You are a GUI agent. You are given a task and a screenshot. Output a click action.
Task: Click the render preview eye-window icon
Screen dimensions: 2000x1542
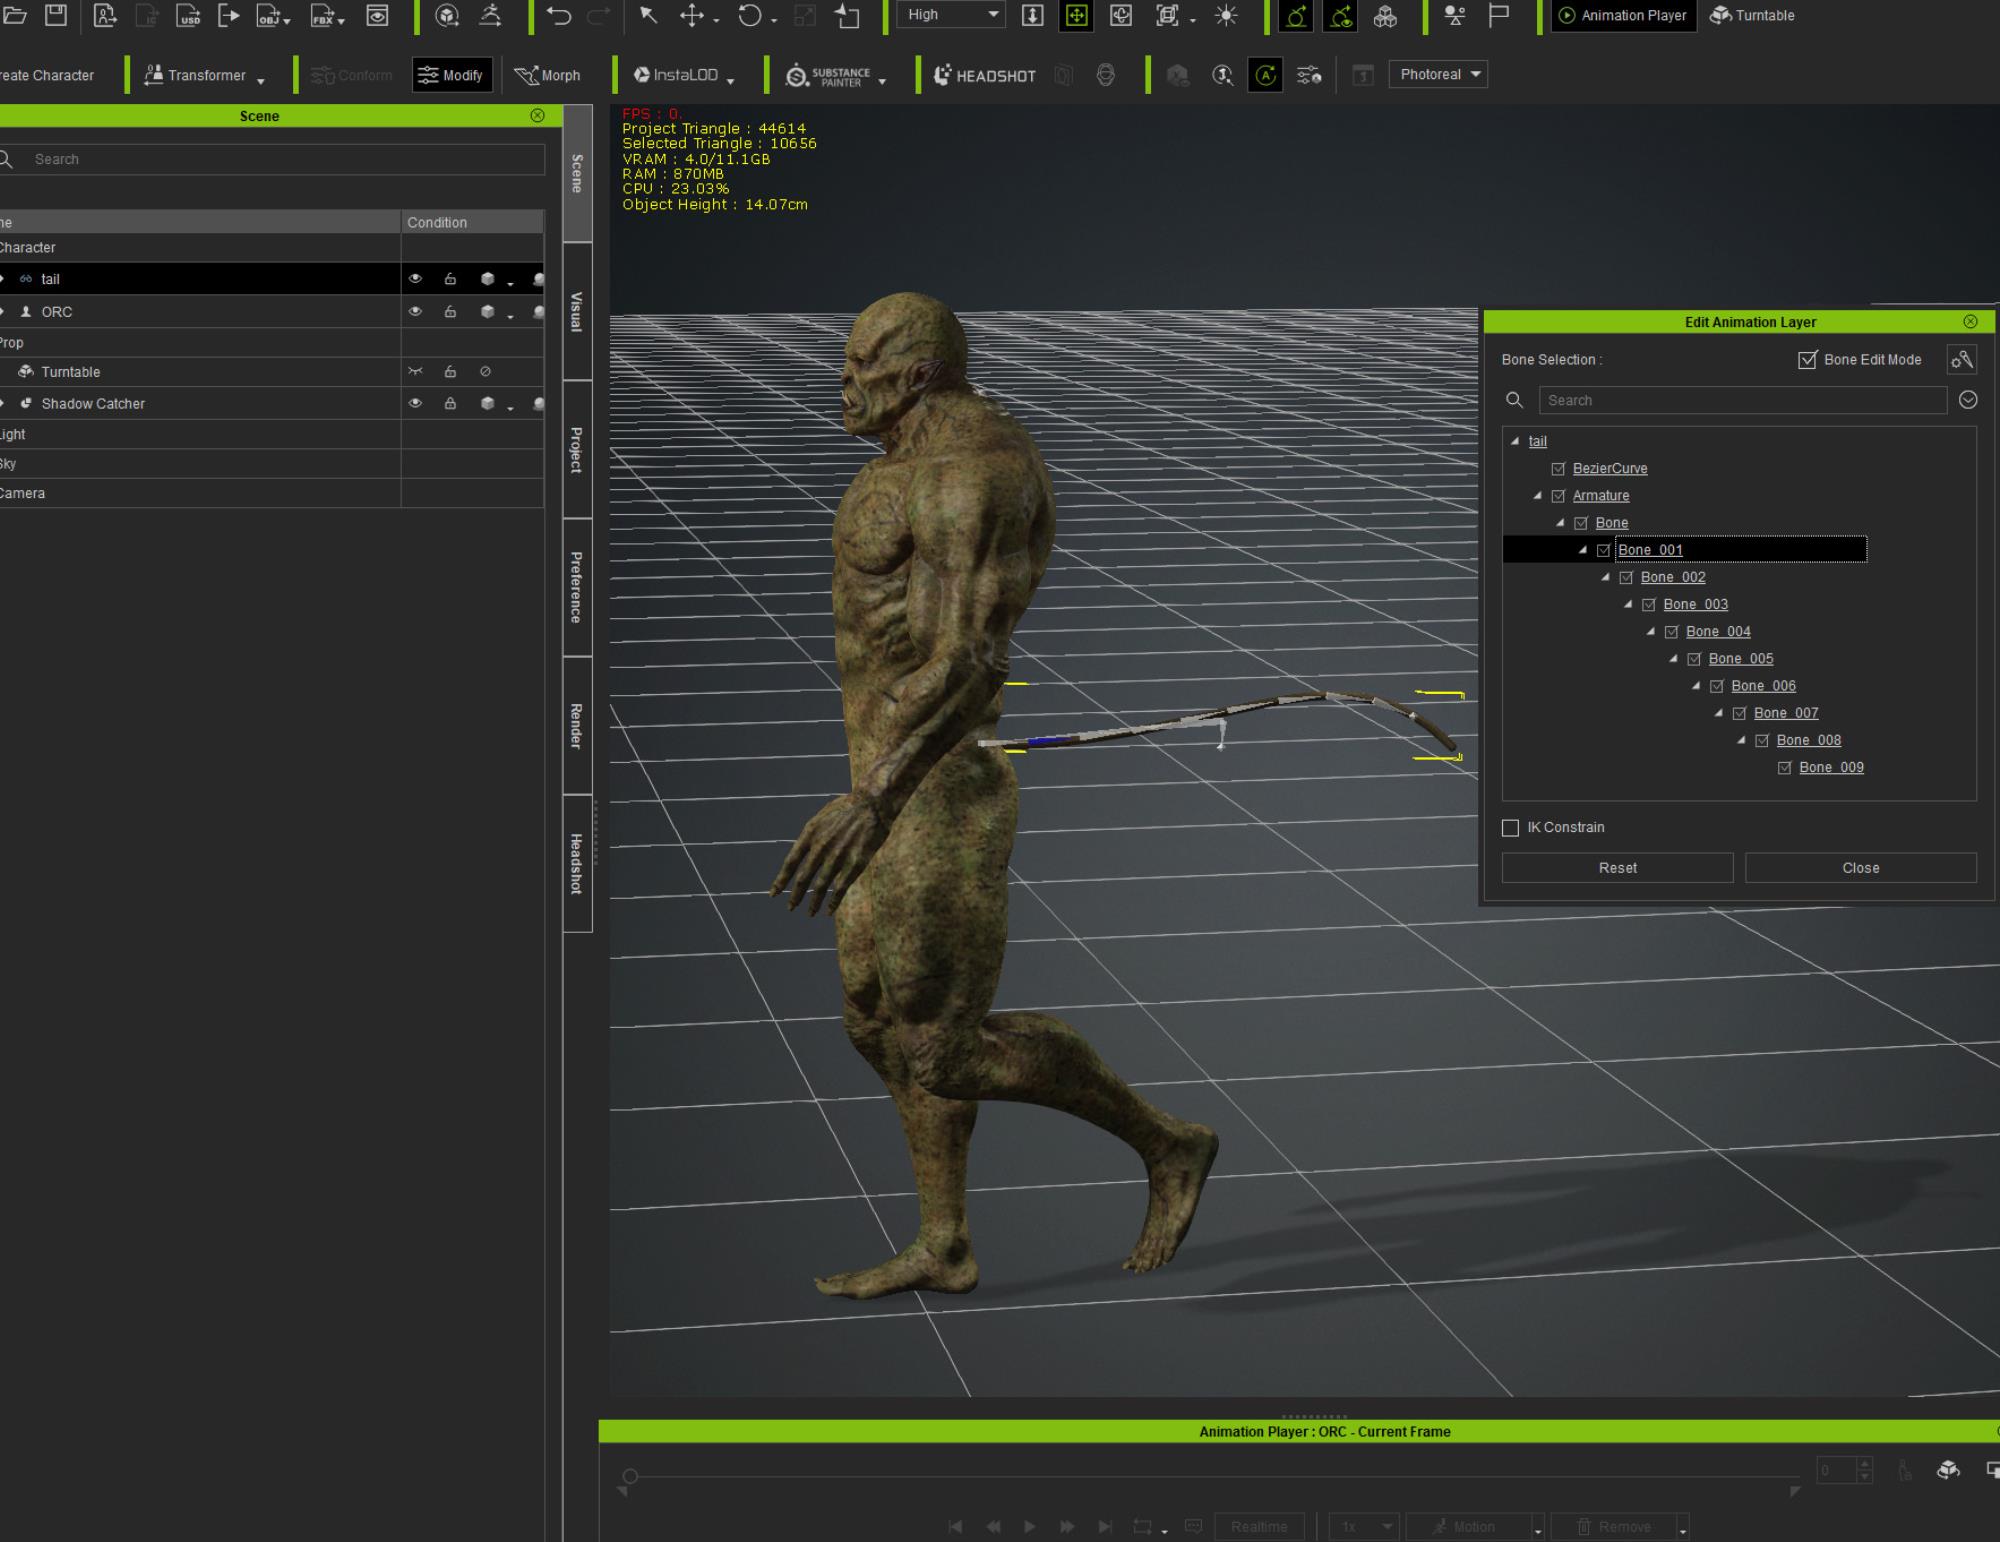point(377,15)
